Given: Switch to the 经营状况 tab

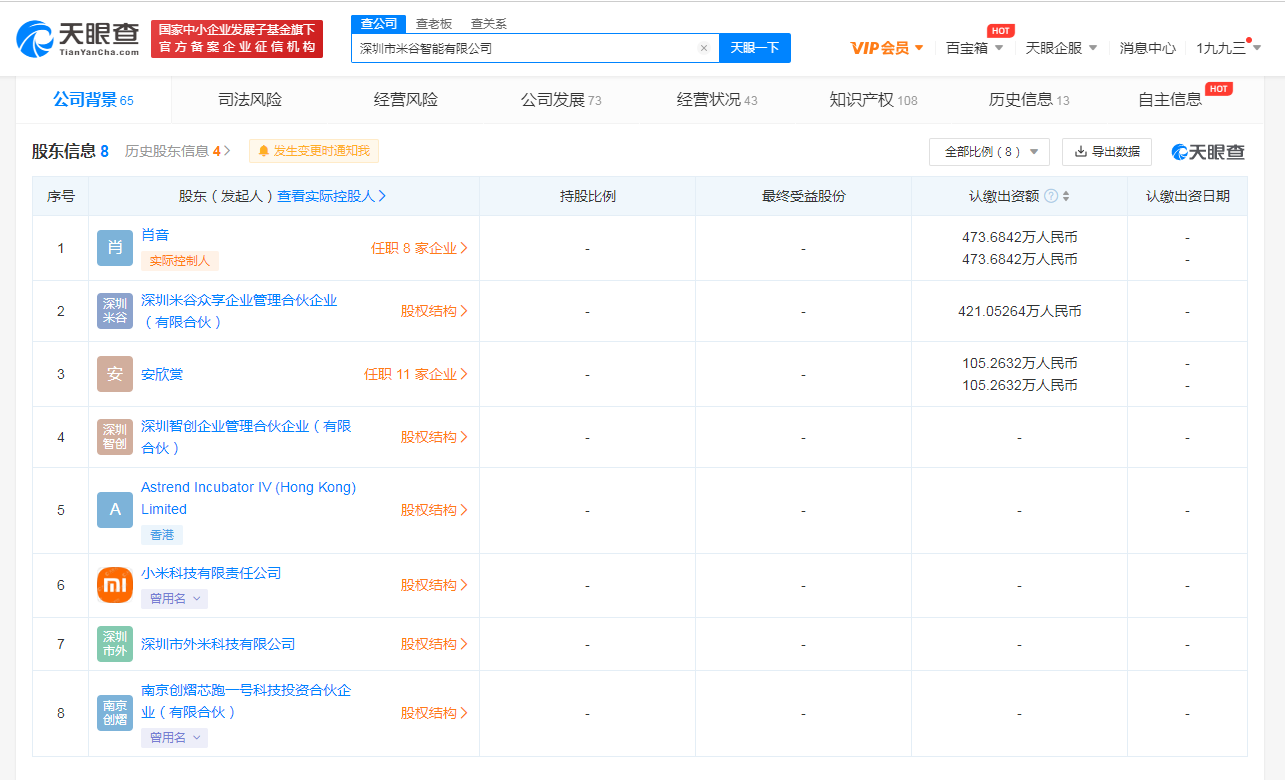Looking at the screenshot, I should 717,100.
